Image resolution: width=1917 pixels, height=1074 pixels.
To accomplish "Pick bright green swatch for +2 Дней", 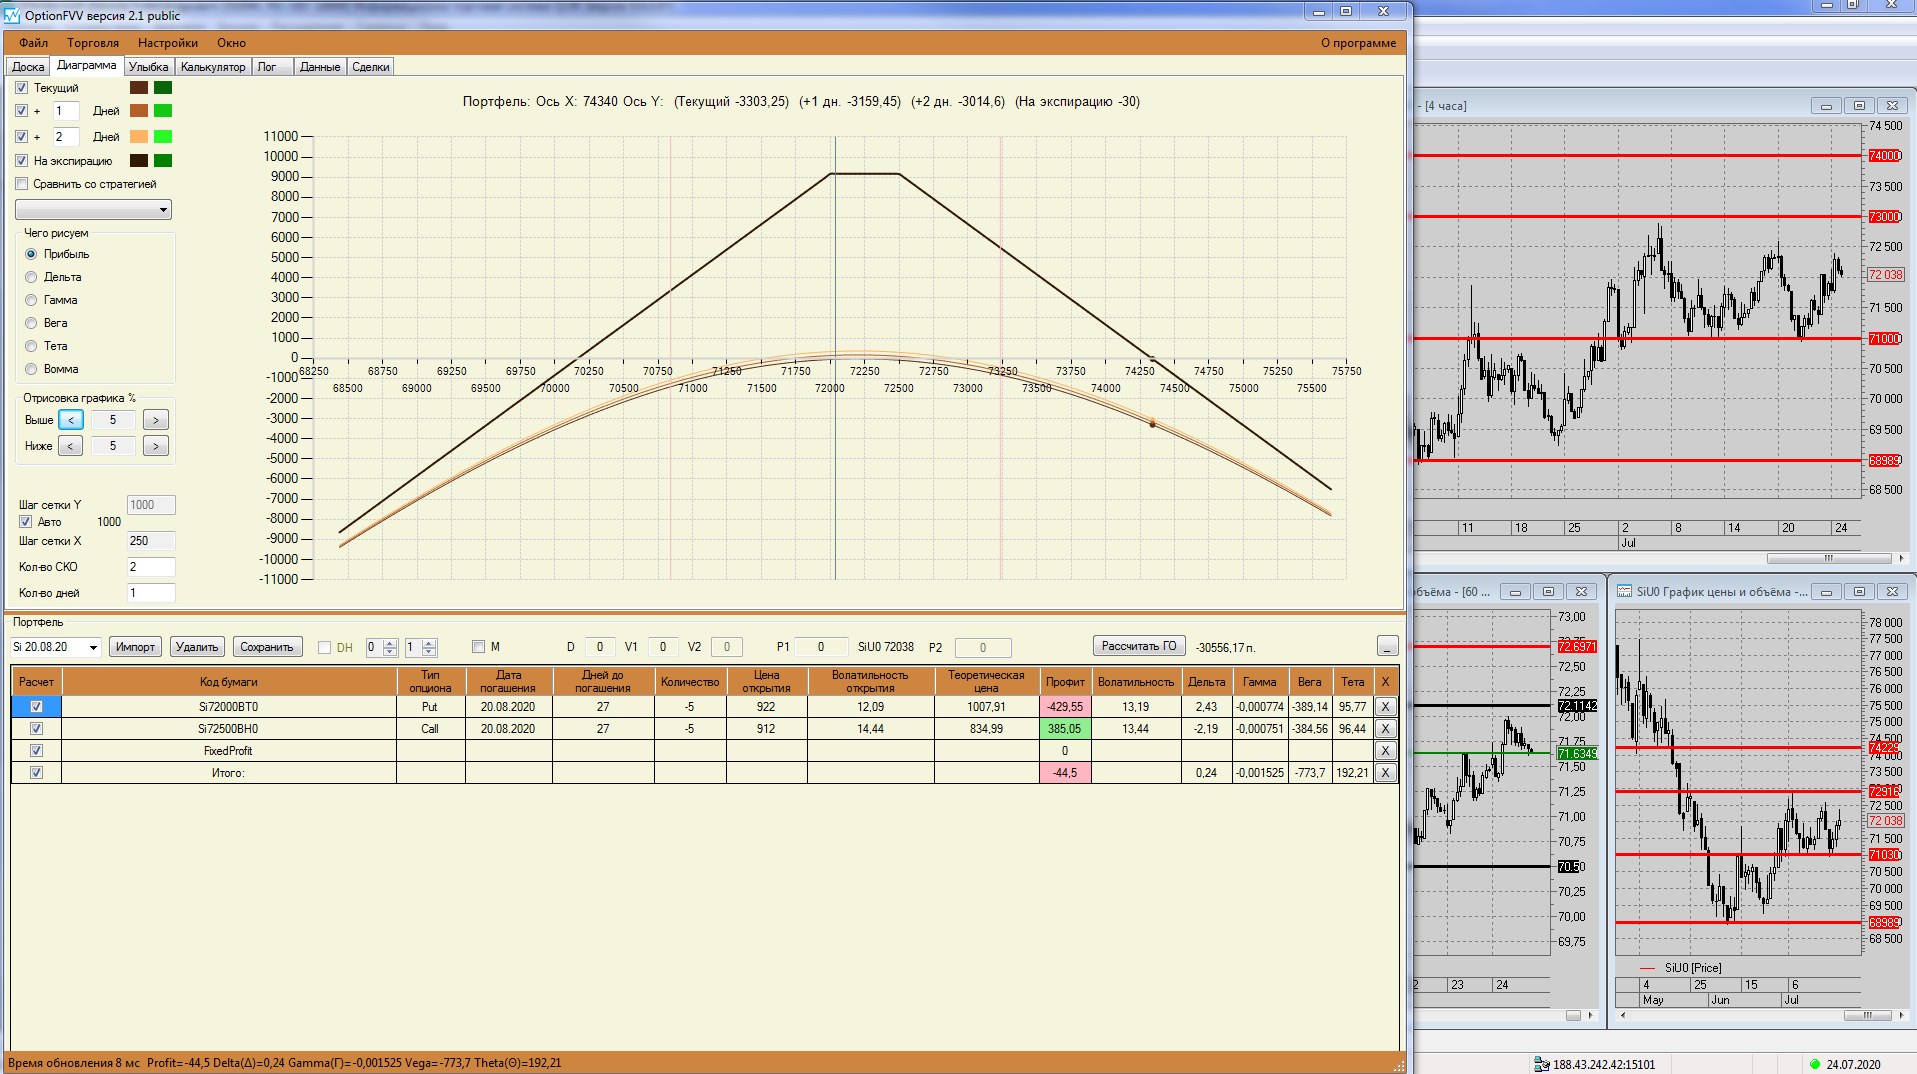I will (x=163, y=137).
